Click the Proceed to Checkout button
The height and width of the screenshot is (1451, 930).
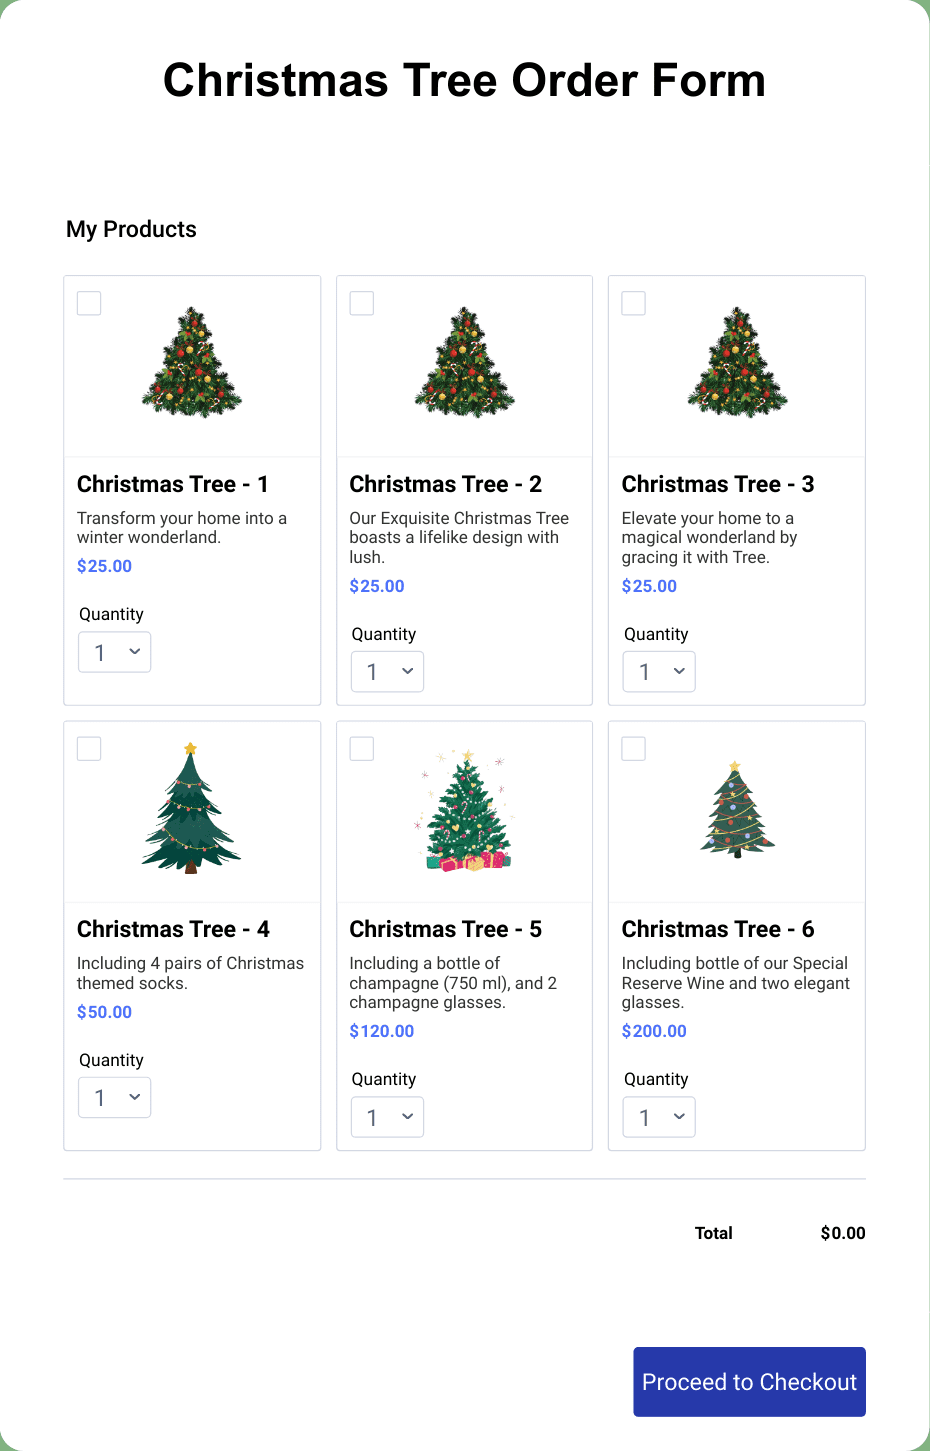(x=748, y=1381)
